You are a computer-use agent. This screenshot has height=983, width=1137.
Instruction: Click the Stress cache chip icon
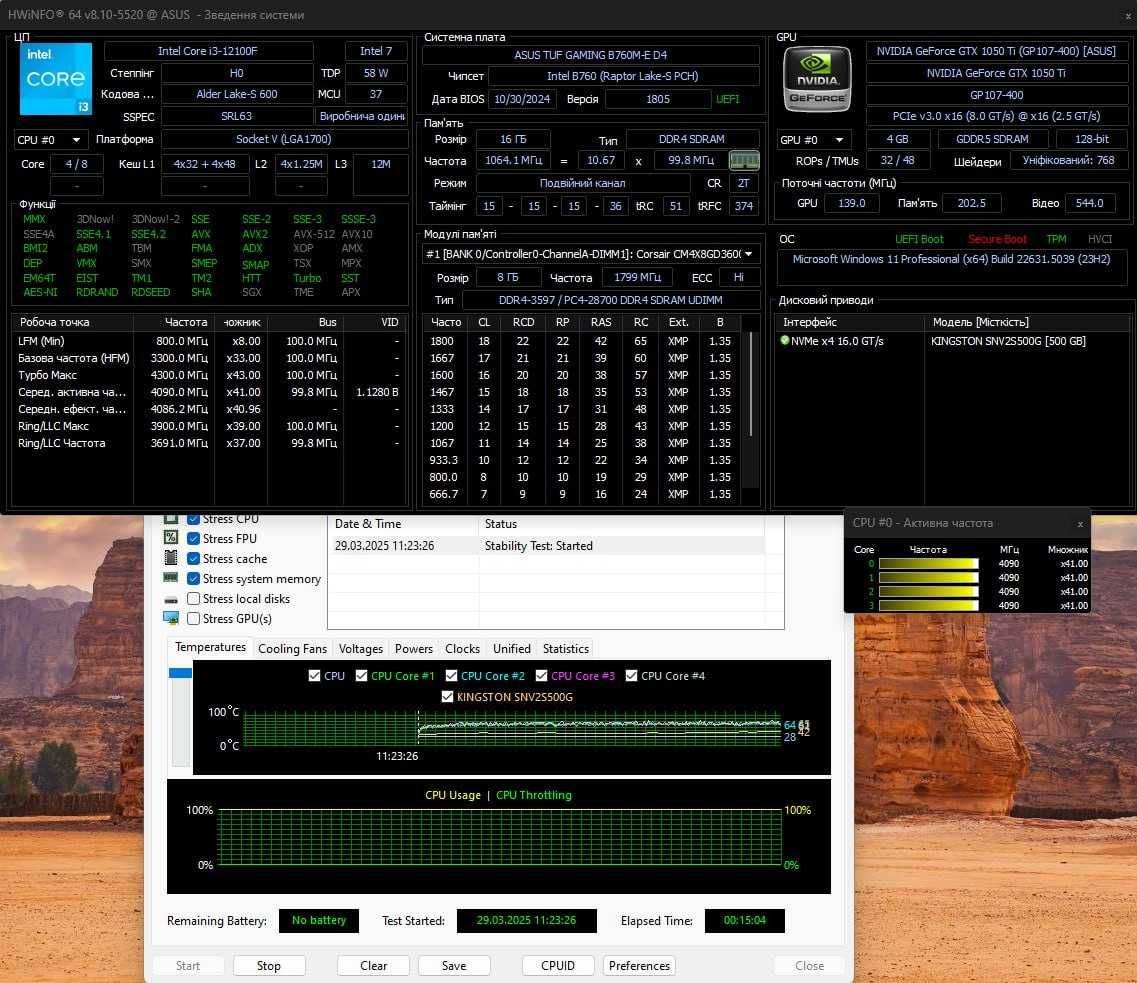click(x=171, y=558)
